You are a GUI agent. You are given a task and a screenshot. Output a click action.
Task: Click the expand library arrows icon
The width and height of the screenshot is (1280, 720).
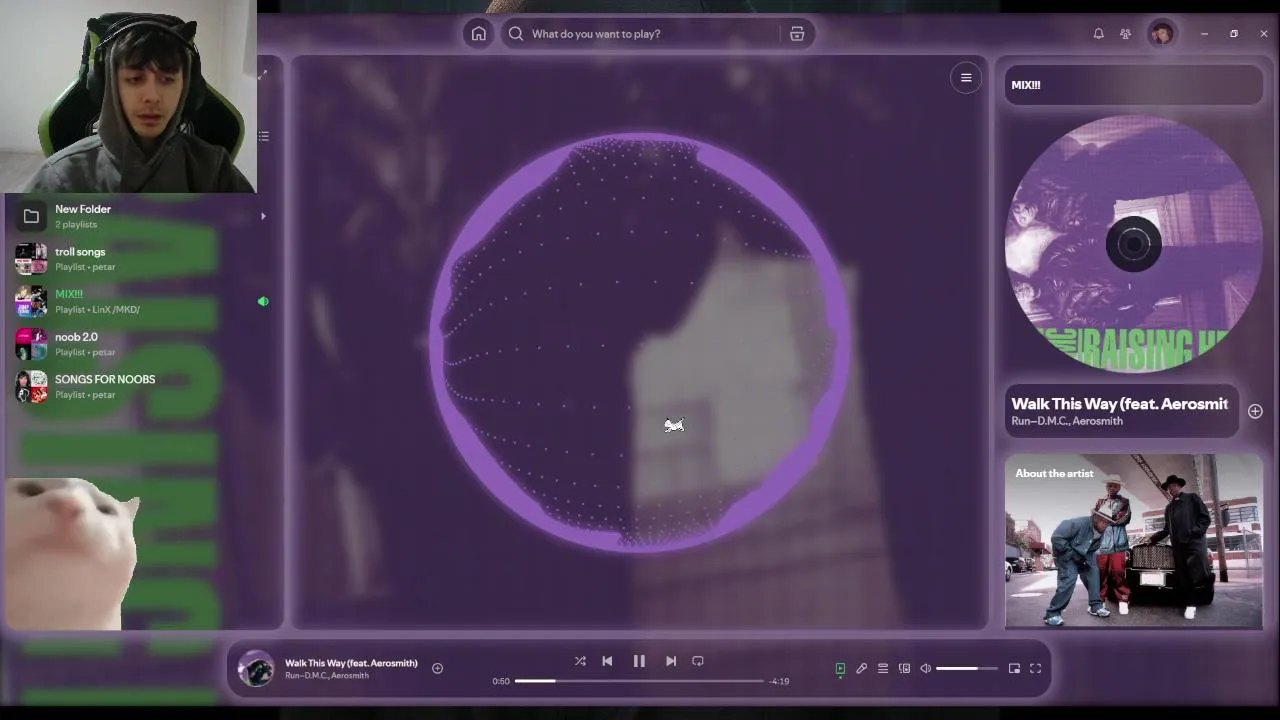tap(263, 75)
